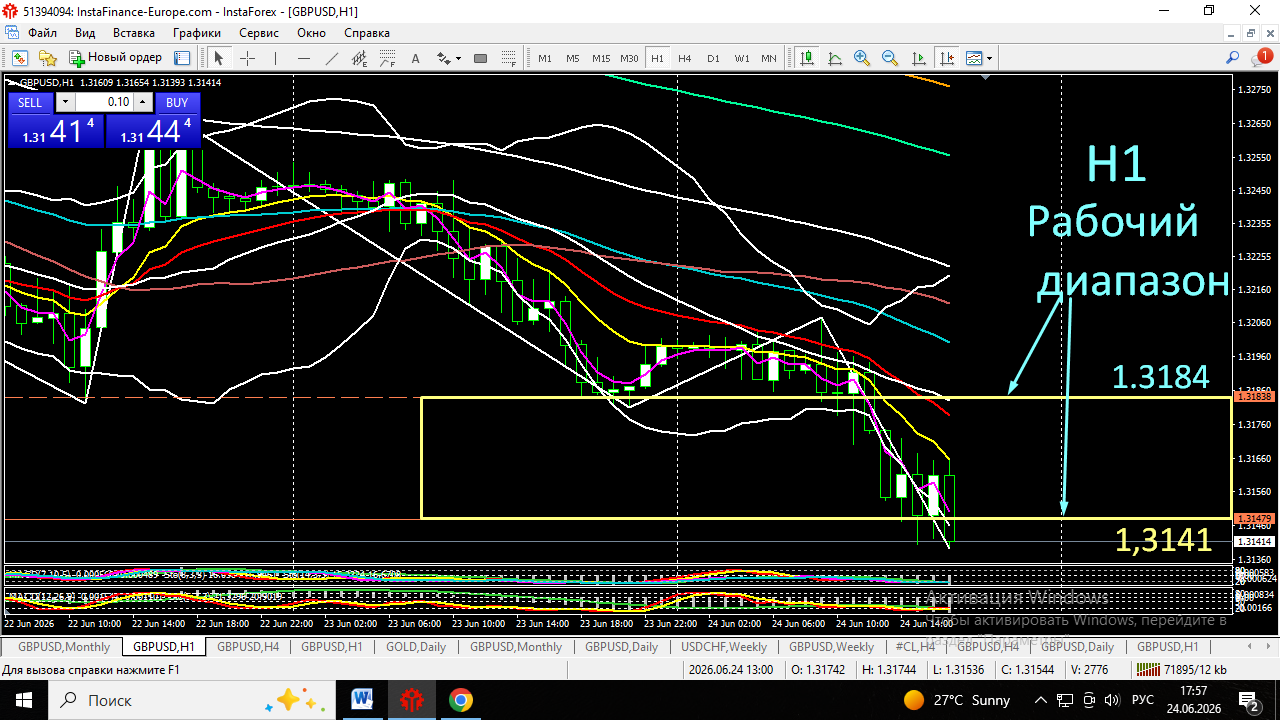The width and height of the screenshot is (1280, 720).
Task: Open new chart icon in toolbar
Action: [19, 58]
